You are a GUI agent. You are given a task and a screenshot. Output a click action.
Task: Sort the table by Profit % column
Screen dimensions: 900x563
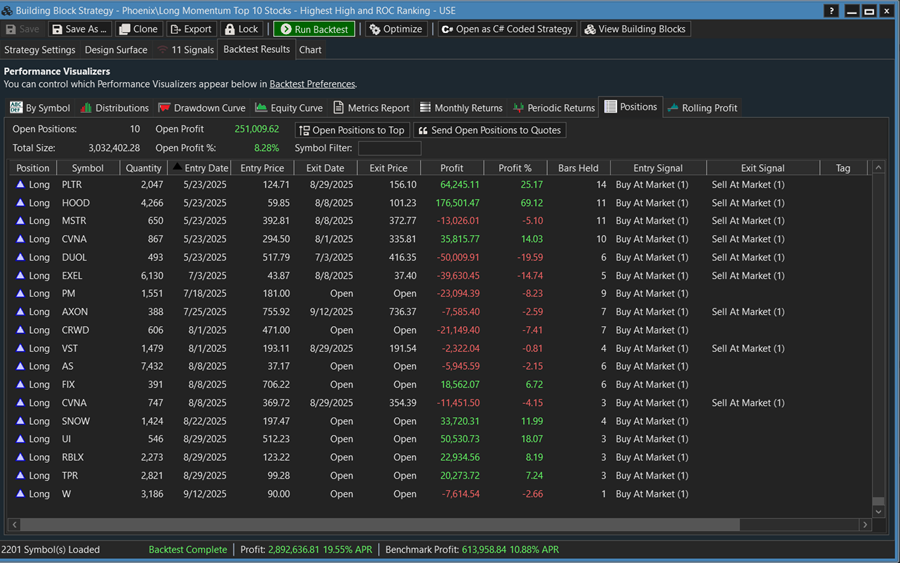coord(515,168)
